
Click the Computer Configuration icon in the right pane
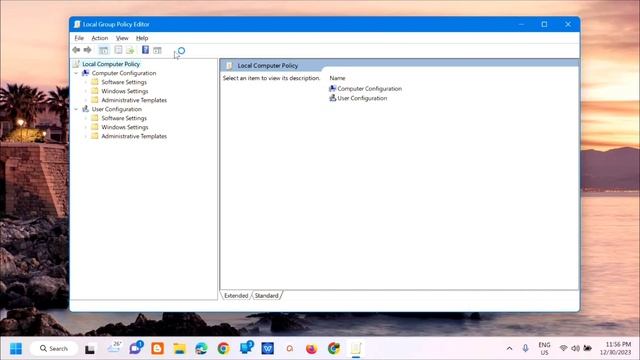[x=332, y=89]
